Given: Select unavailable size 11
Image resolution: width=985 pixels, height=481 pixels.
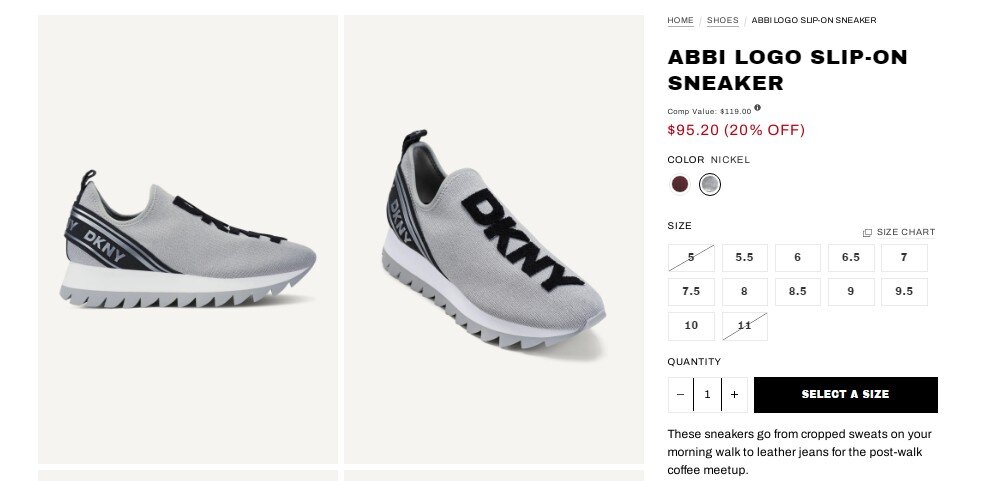Looking at the screenshot, I should point(744,326).
